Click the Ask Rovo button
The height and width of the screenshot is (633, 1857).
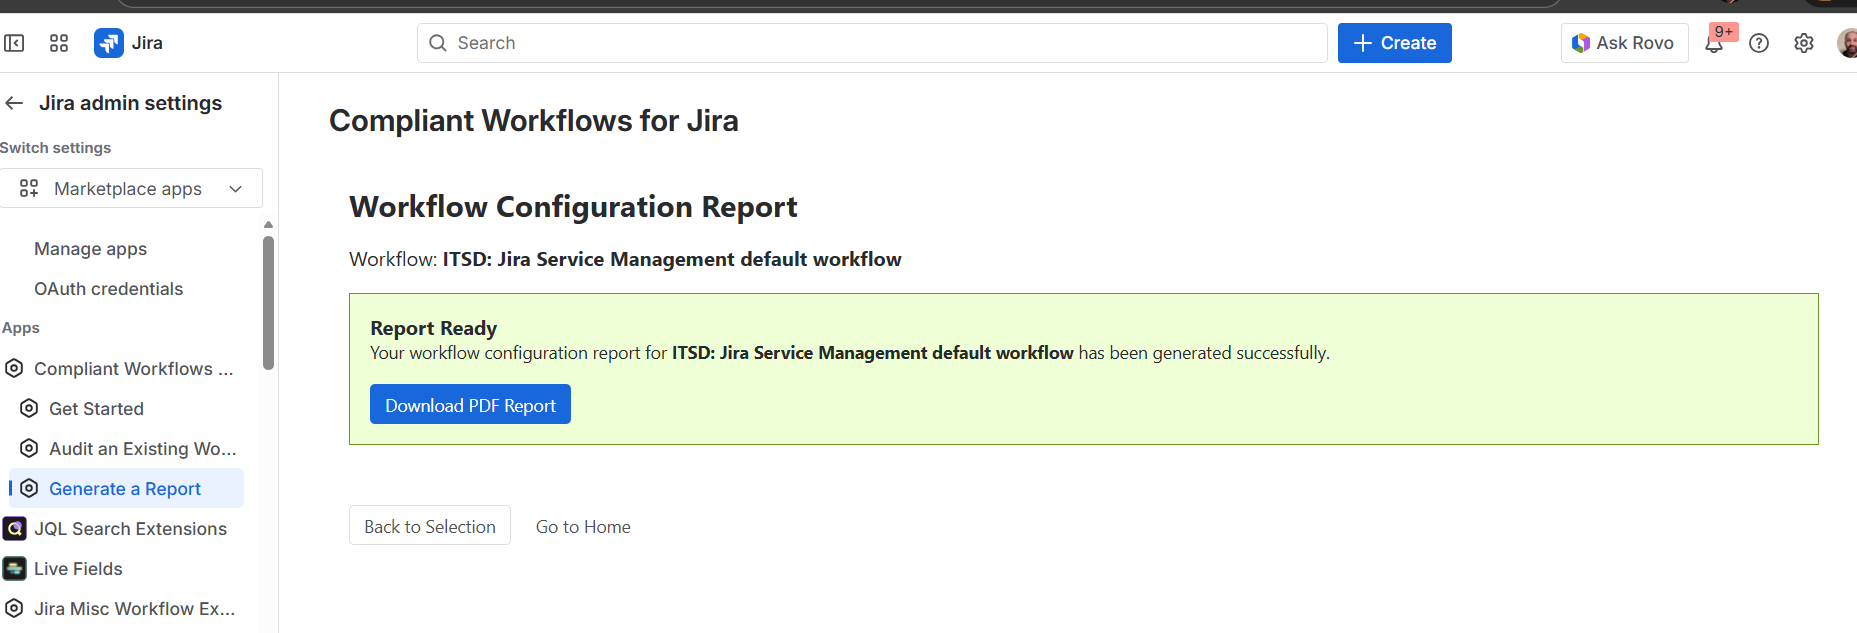point(1624,43)
